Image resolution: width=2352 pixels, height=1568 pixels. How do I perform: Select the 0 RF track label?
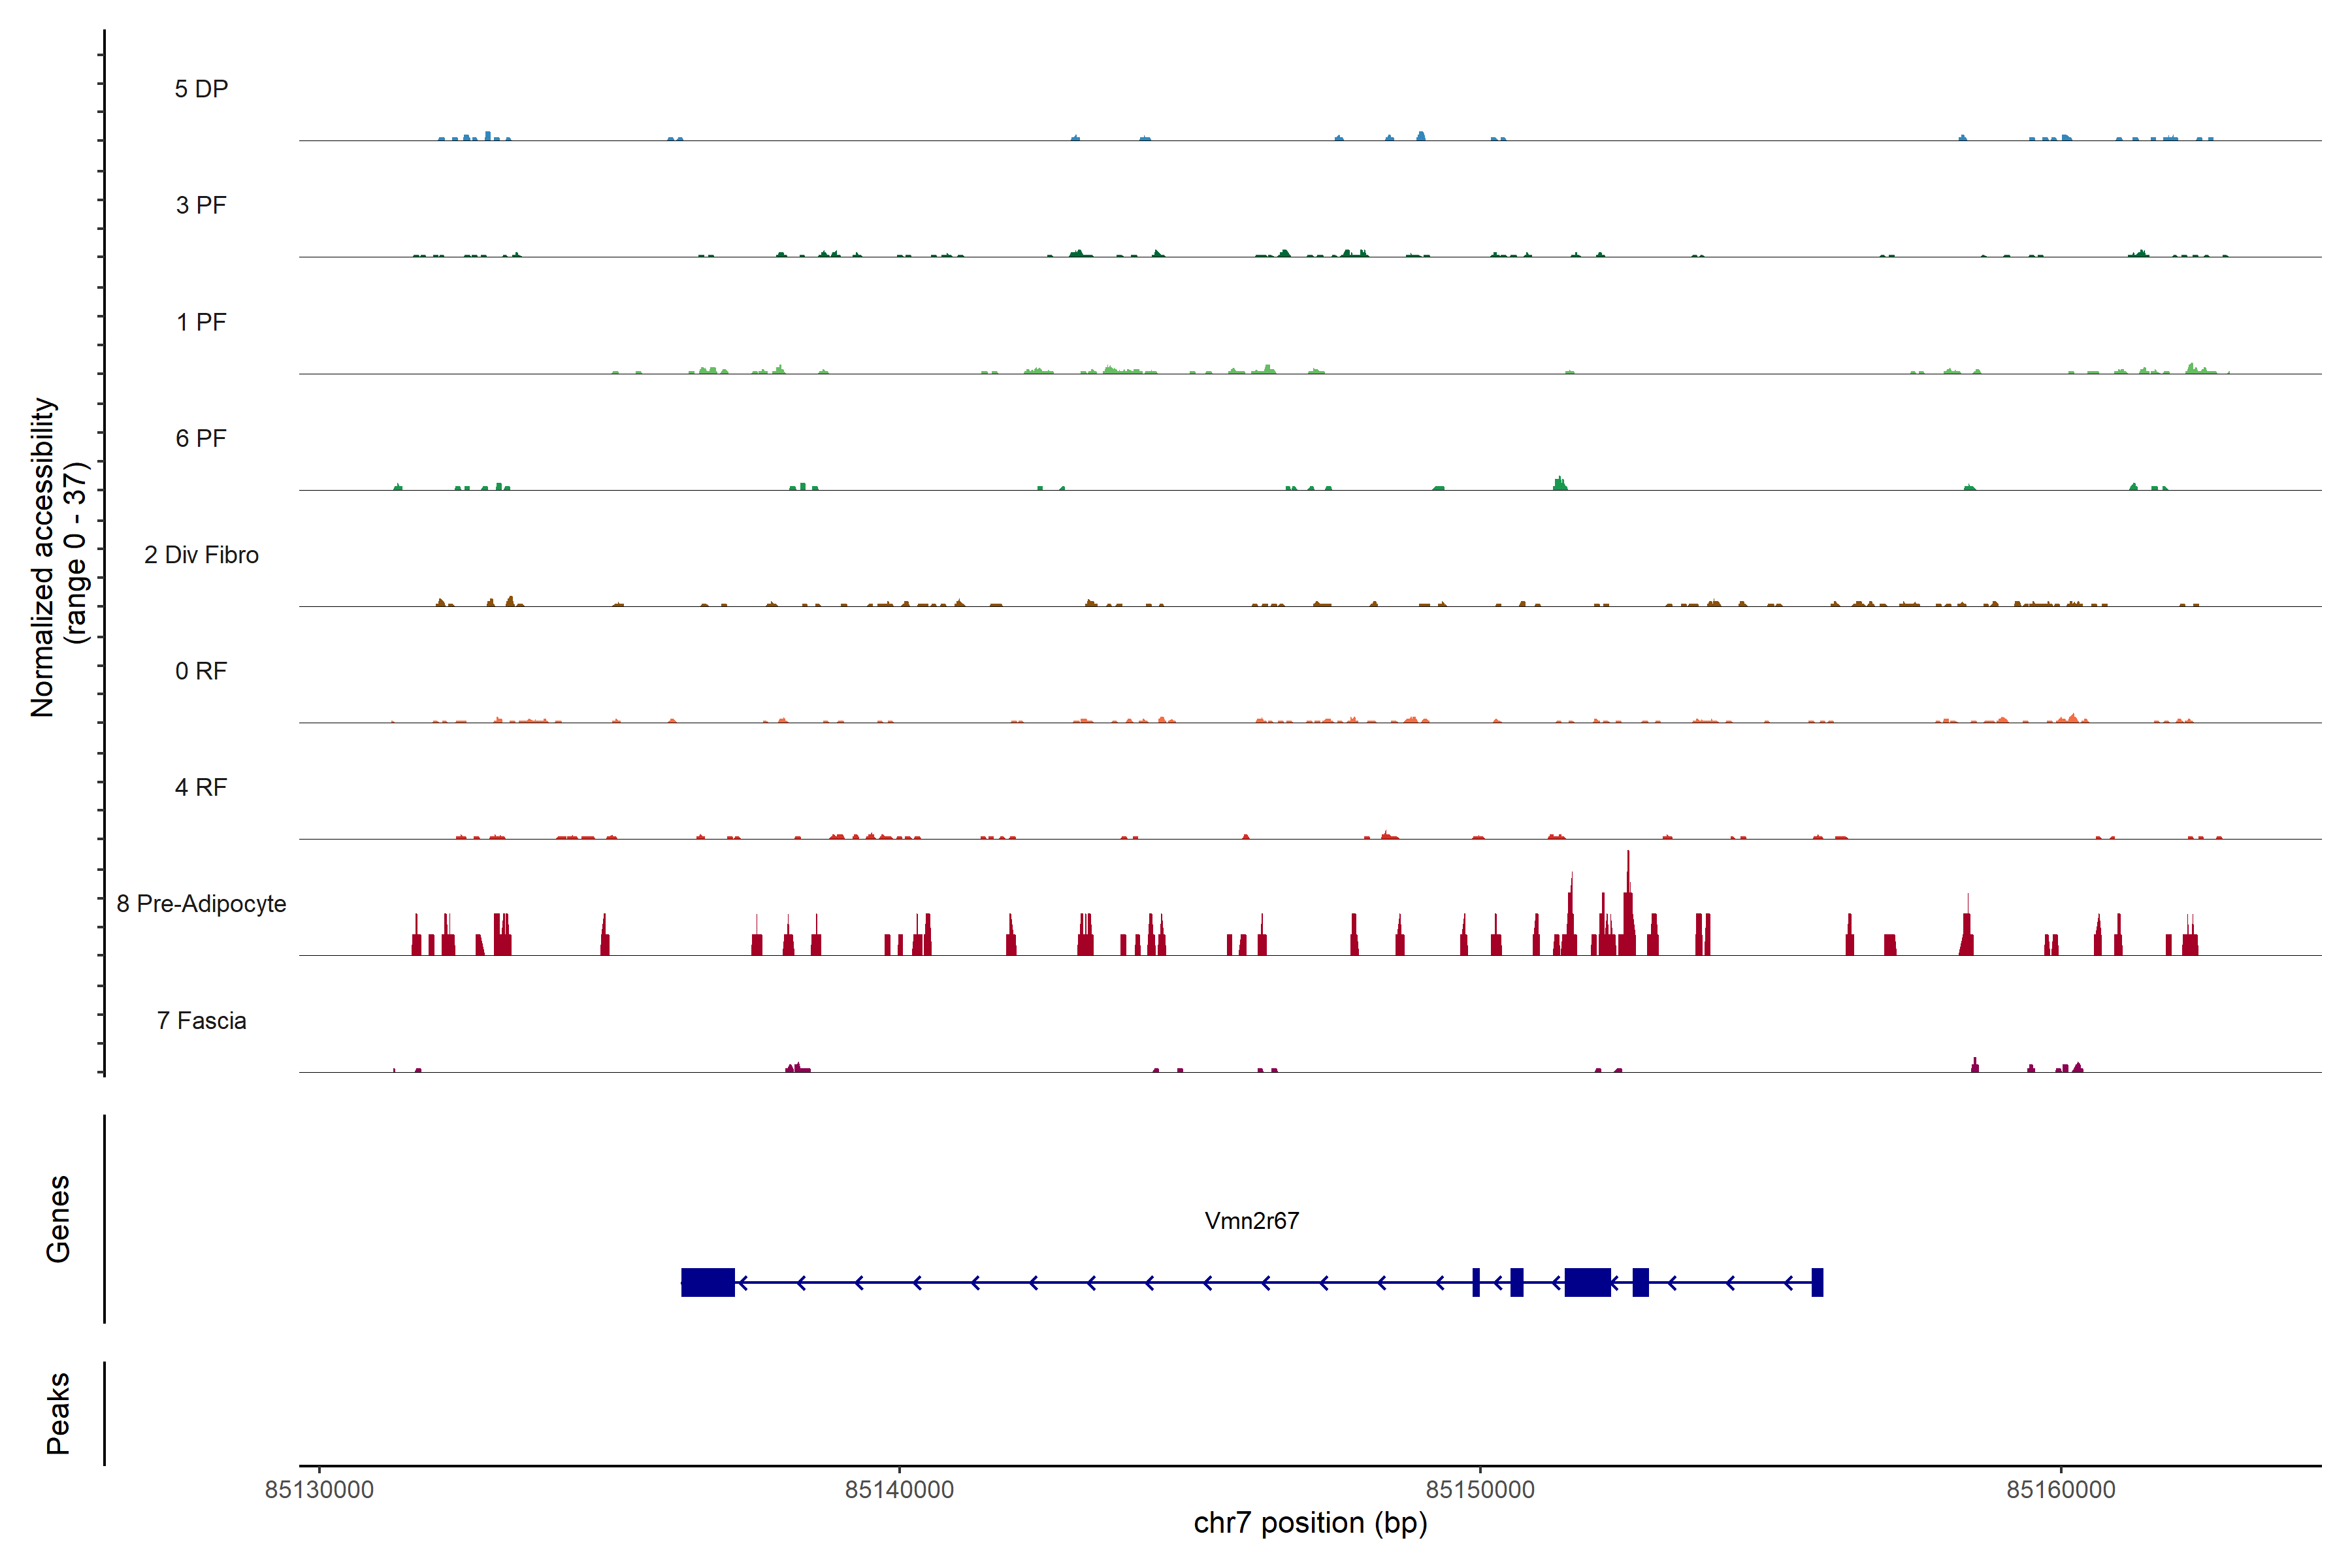201,671
